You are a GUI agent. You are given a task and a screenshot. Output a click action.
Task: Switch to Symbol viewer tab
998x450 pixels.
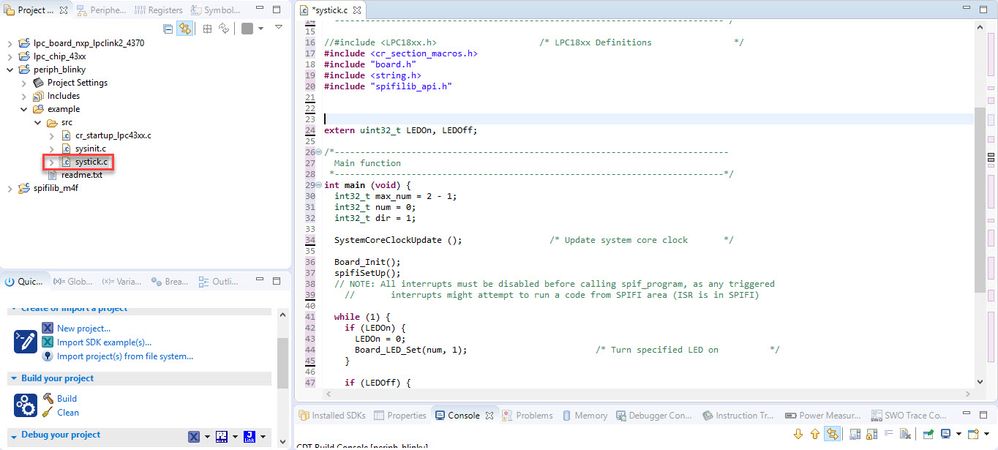point(213,10)
